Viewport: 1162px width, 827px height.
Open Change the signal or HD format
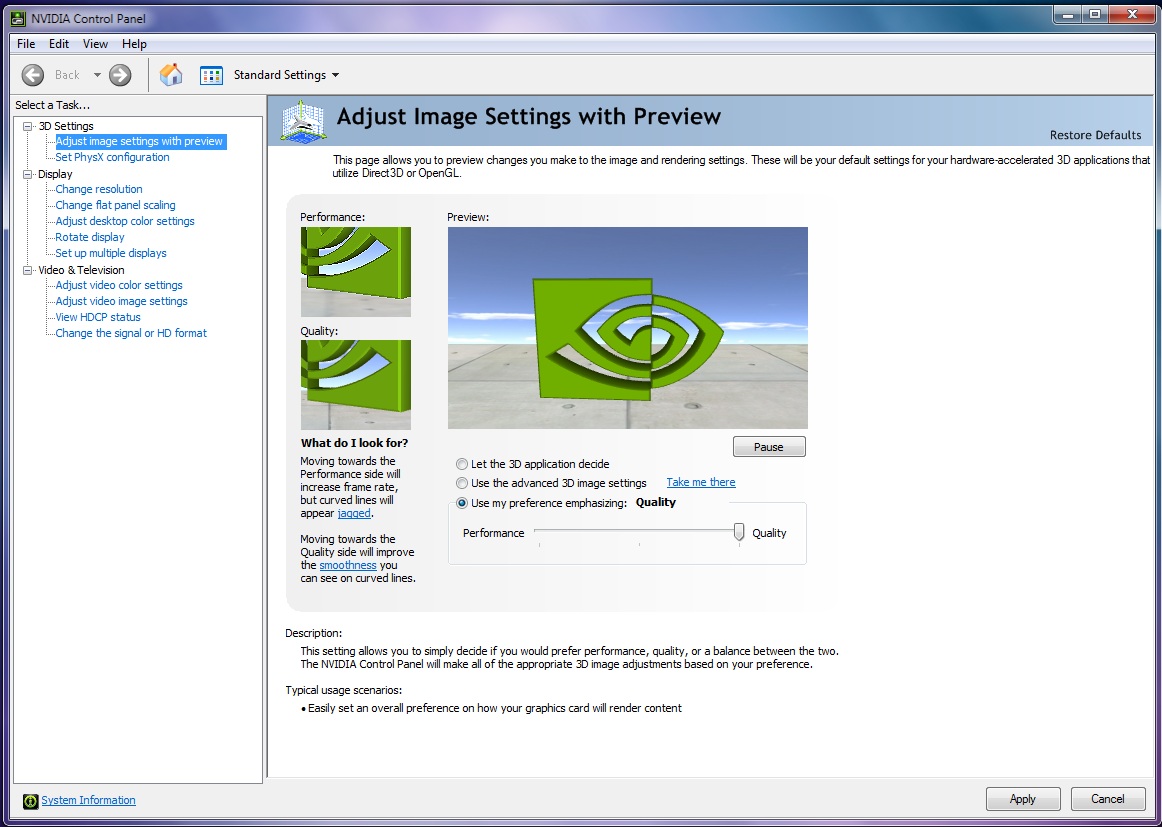(x=131, y=333)
